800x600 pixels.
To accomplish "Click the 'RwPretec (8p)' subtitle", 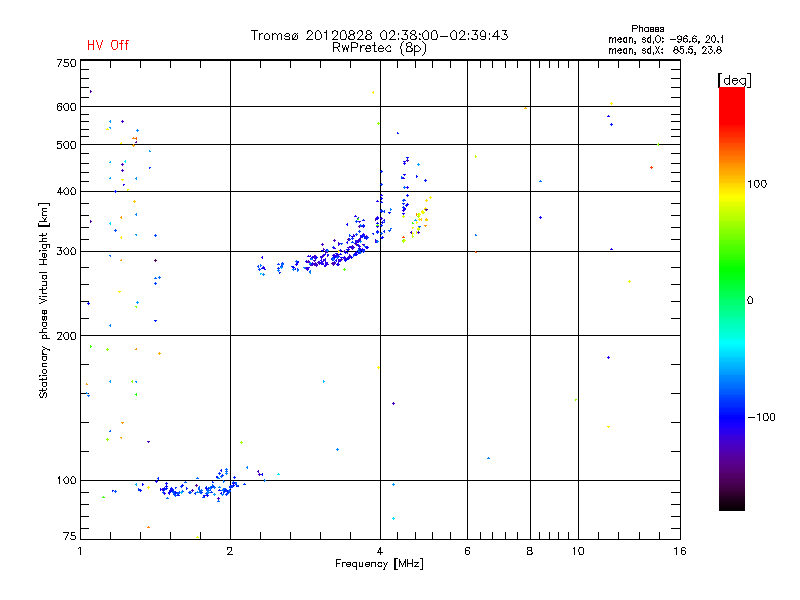I will (379, 48).
